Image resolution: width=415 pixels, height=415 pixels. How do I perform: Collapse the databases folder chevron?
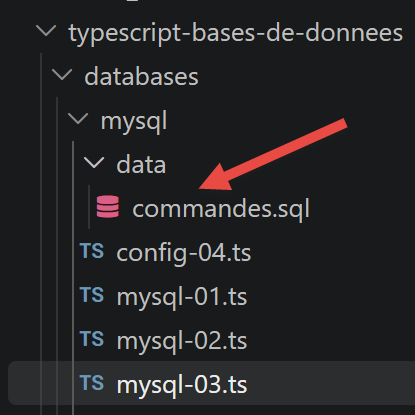click(62, 75)
